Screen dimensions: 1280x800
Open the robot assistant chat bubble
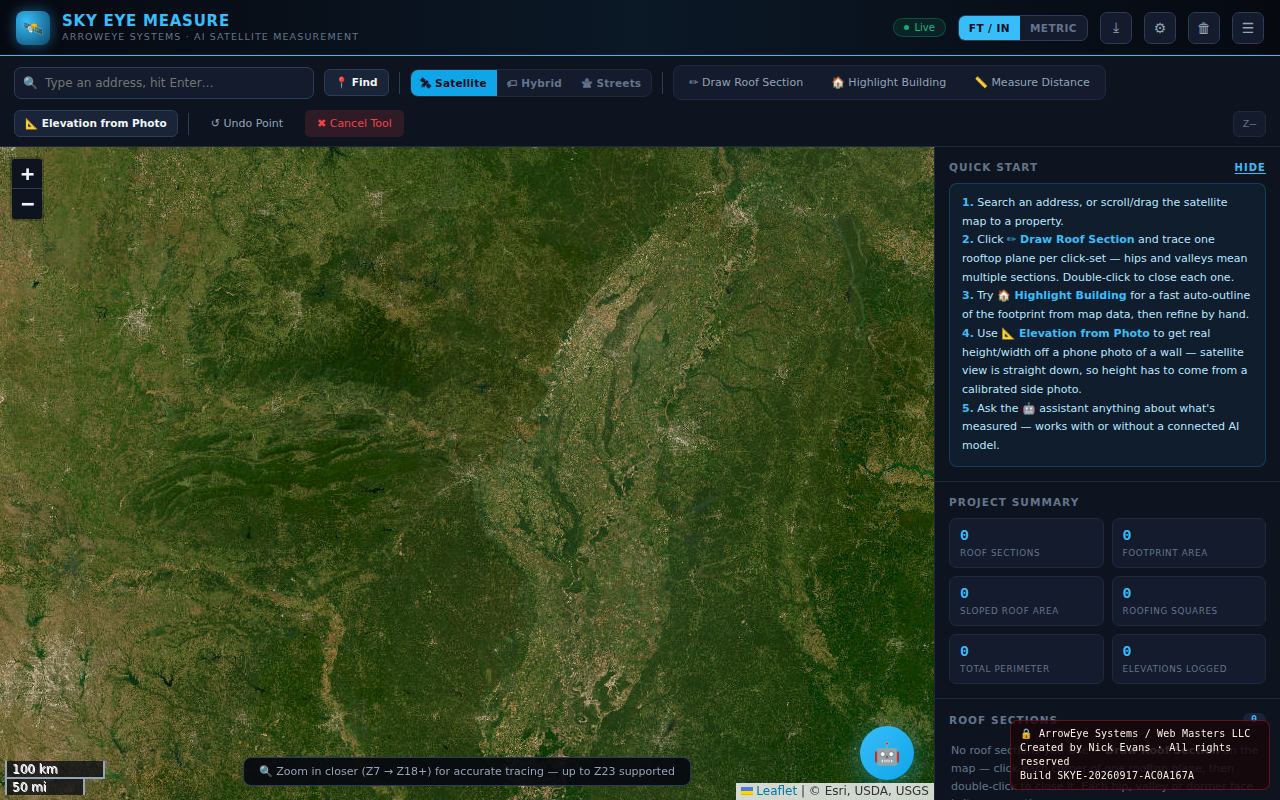887,753
